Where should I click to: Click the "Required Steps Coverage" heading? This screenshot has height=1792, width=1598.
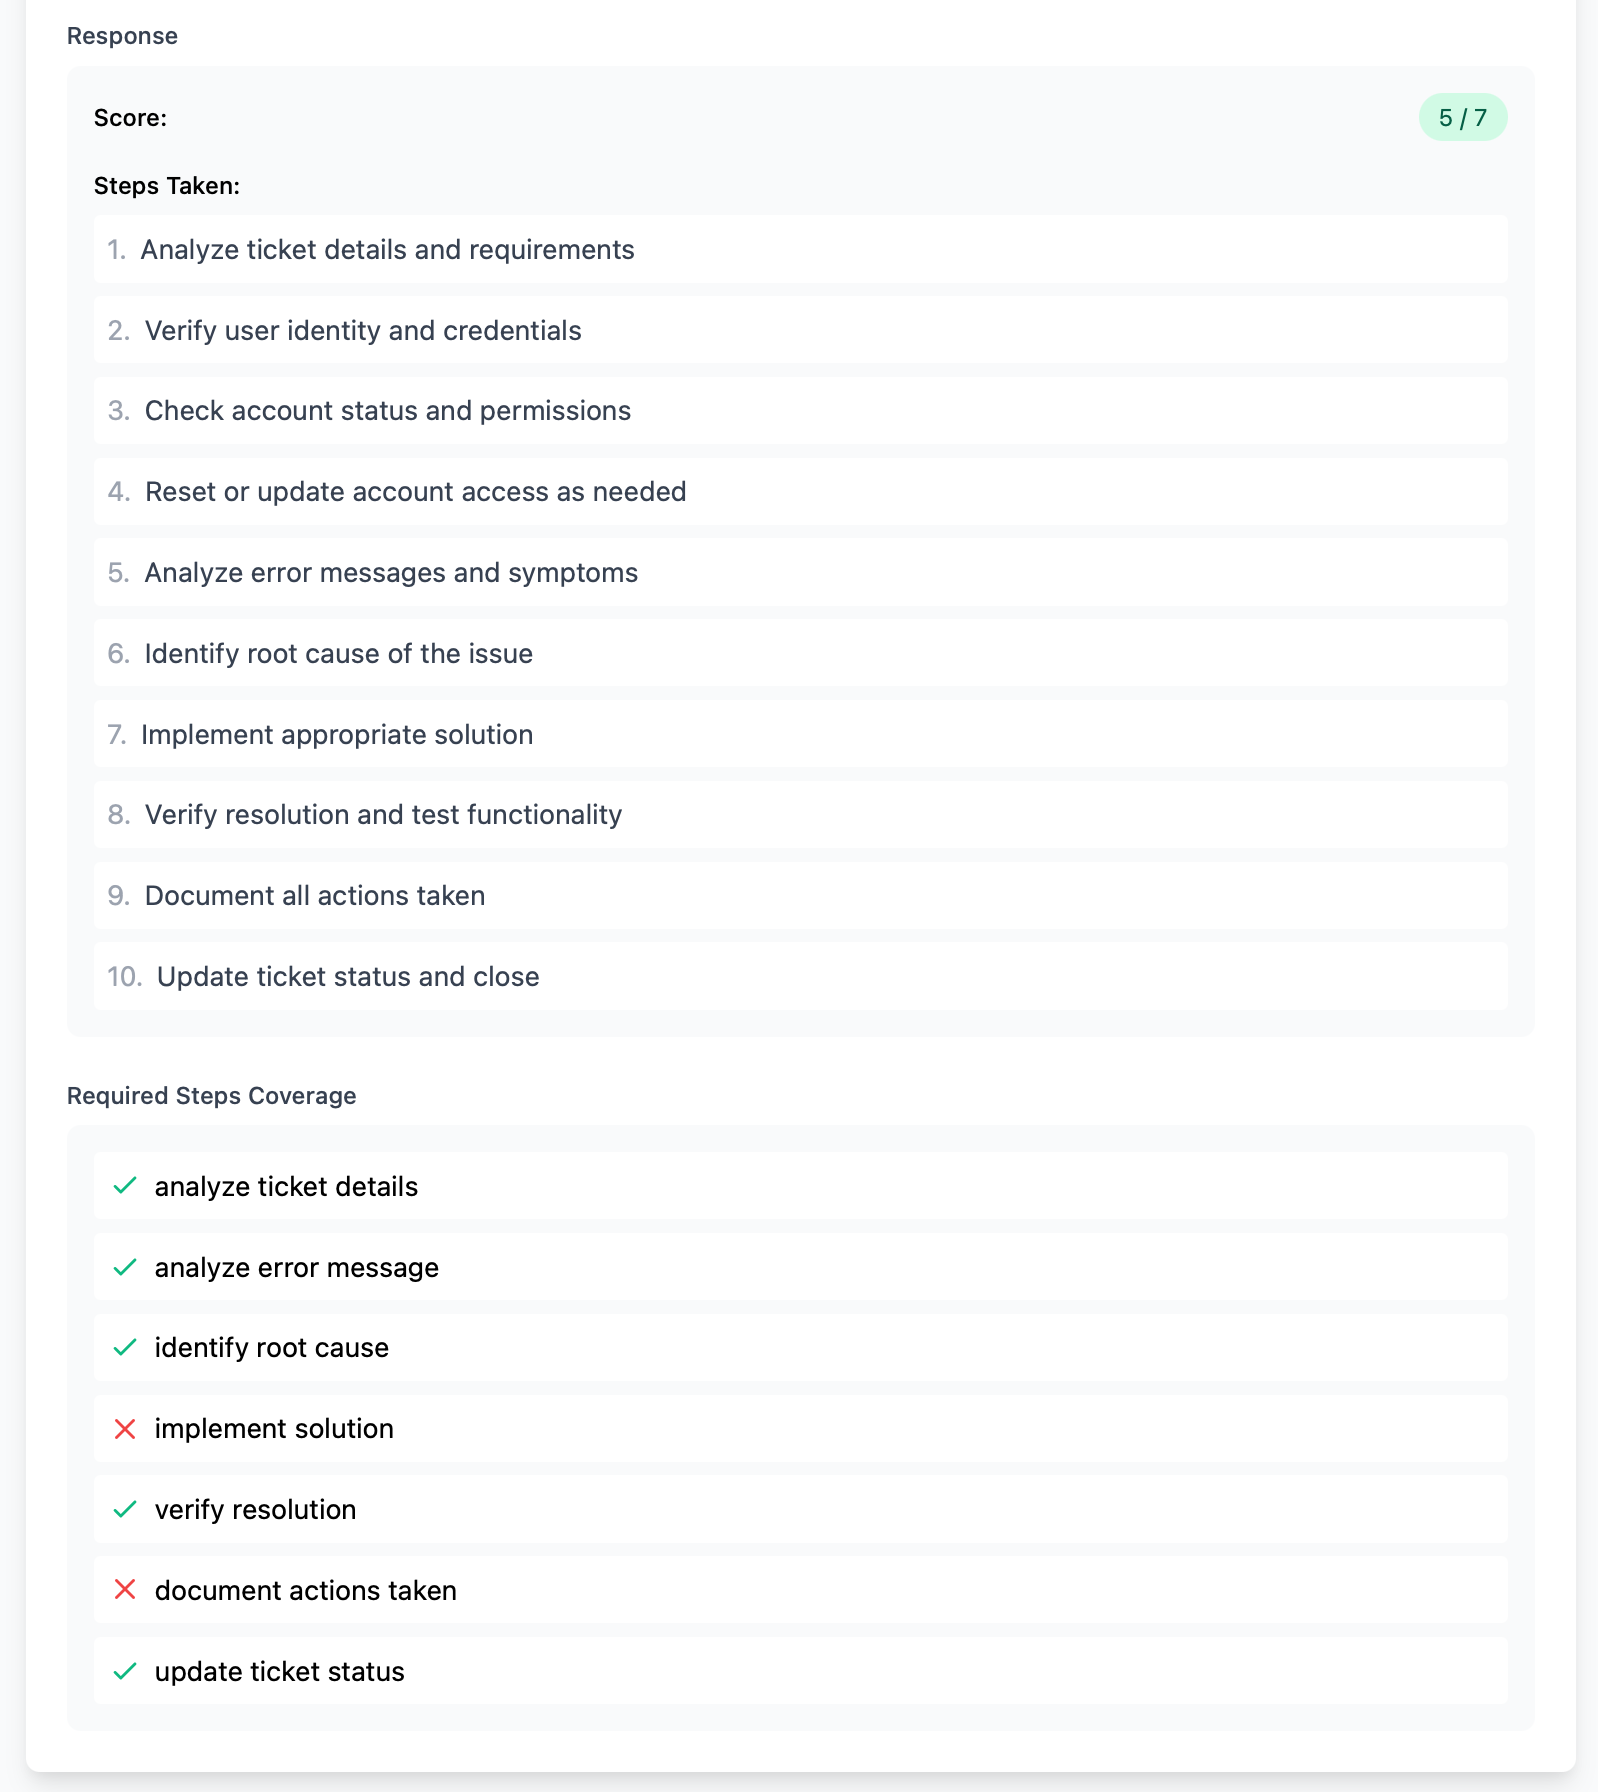tap(211, 1095)
